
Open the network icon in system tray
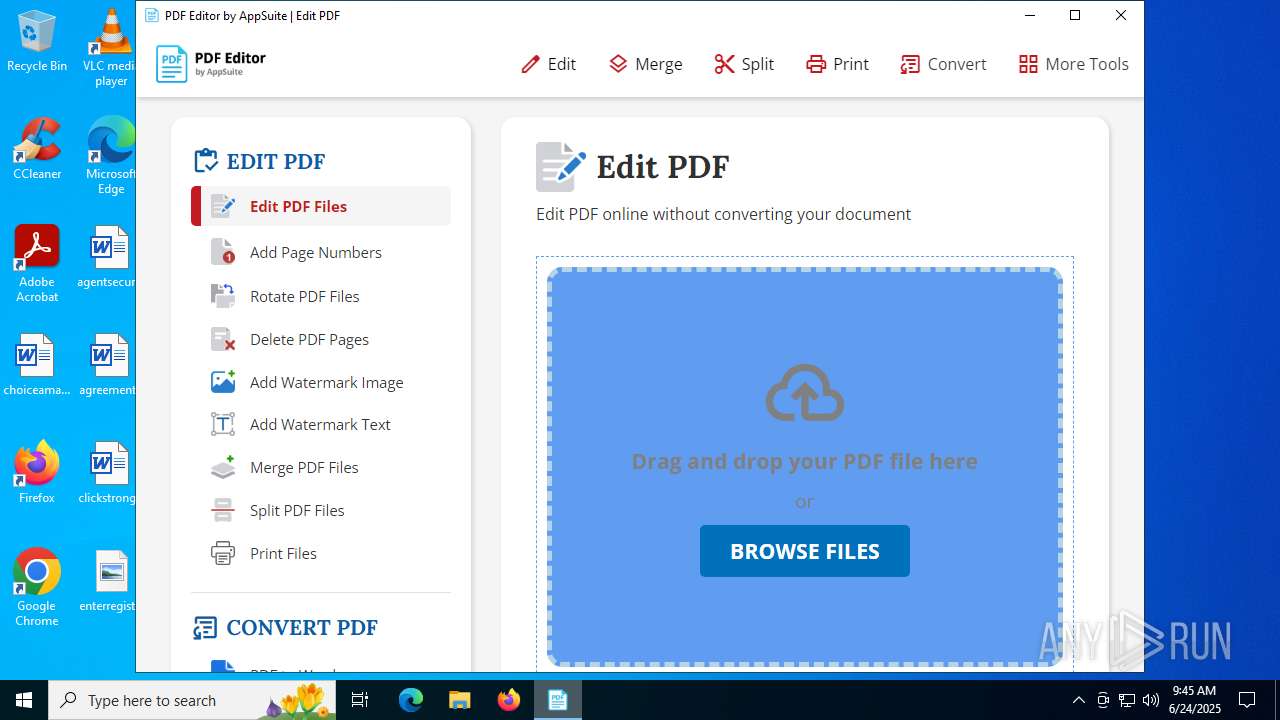tap(1127, 700)
